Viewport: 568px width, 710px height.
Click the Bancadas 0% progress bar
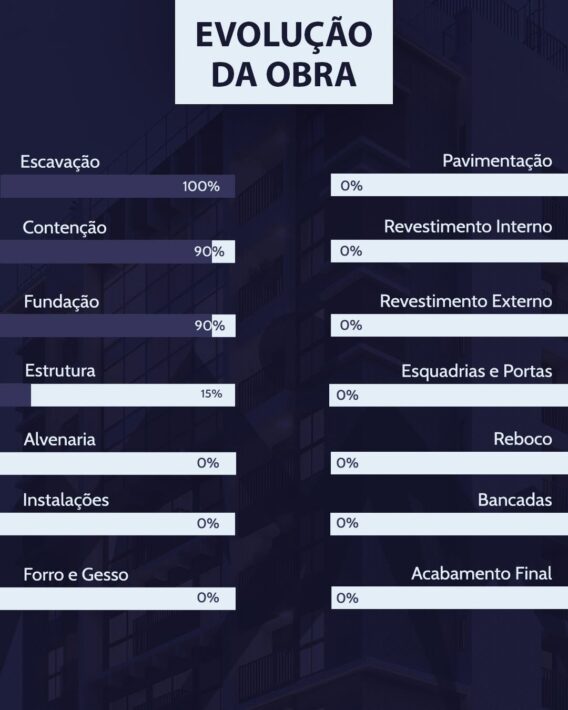[x=449, y=524]
